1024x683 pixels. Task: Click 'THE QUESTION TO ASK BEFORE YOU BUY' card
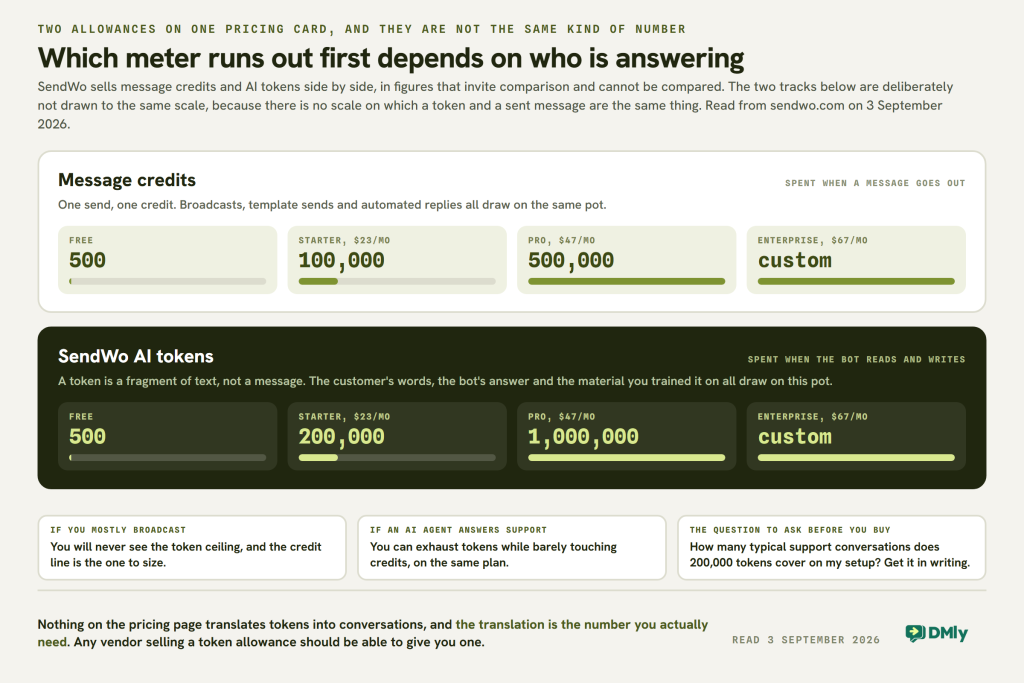pyautogui.click(x=832, y=548)
